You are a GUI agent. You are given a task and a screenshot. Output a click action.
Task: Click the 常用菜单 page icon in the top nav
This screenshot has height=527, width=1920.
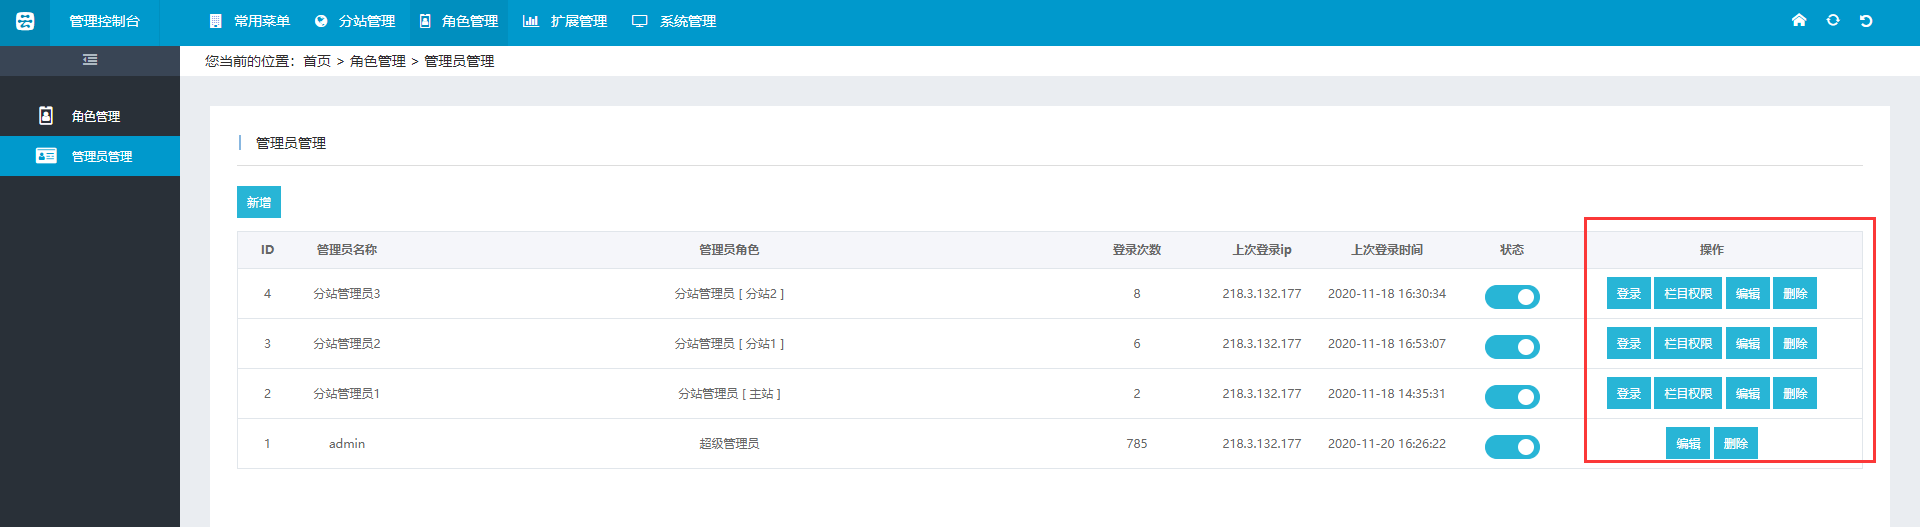click(x=215, y=21)
